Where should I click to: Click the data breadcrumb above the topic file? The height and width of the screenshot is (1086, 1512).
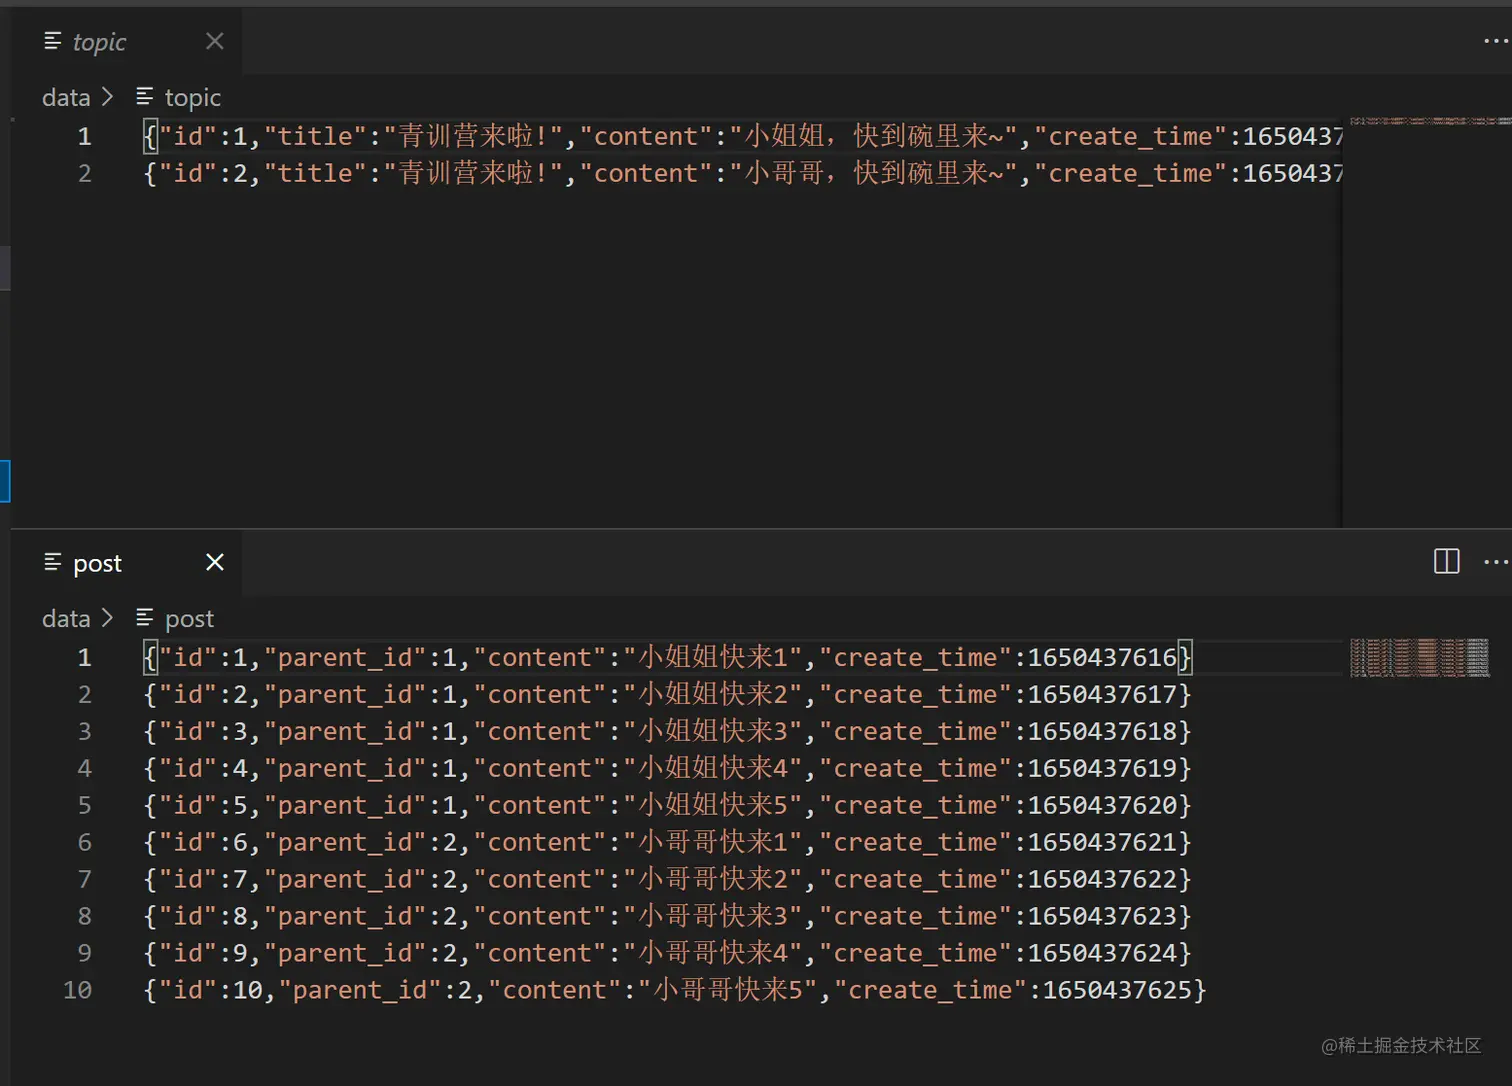pos(66,97)
